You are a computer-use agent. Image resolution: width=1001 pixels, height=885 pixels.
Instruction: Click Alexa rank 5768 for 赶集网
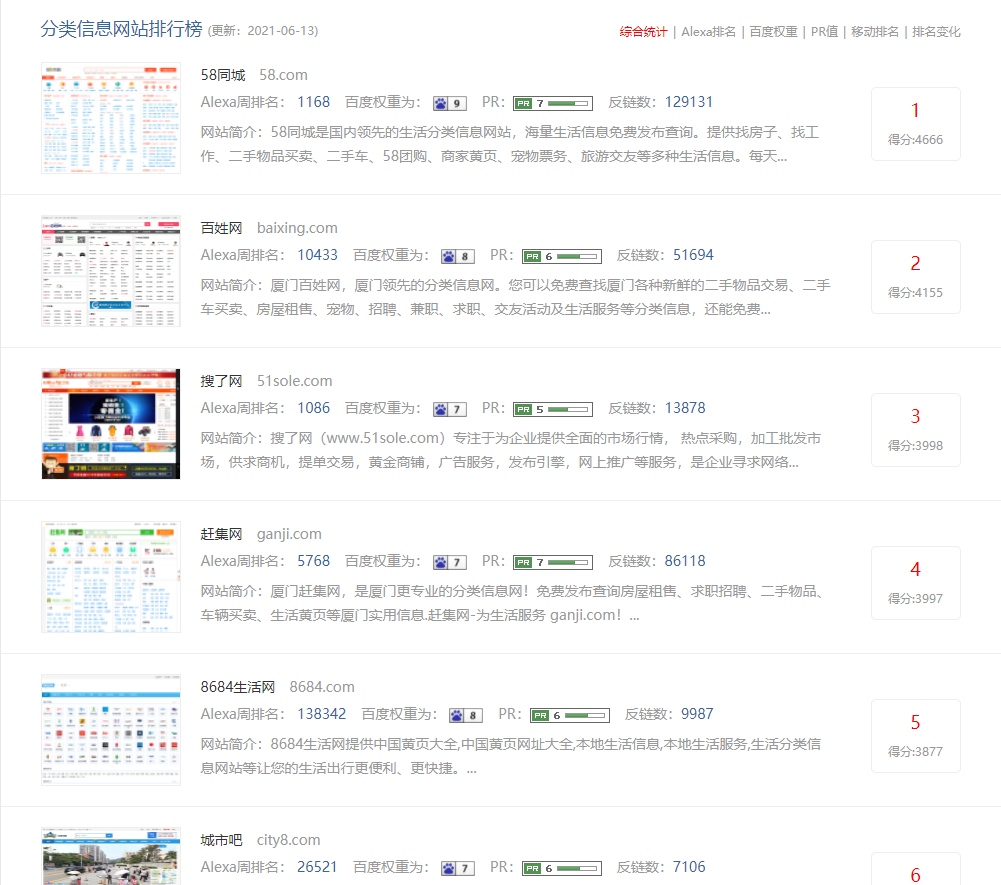(x=313, y=561)
